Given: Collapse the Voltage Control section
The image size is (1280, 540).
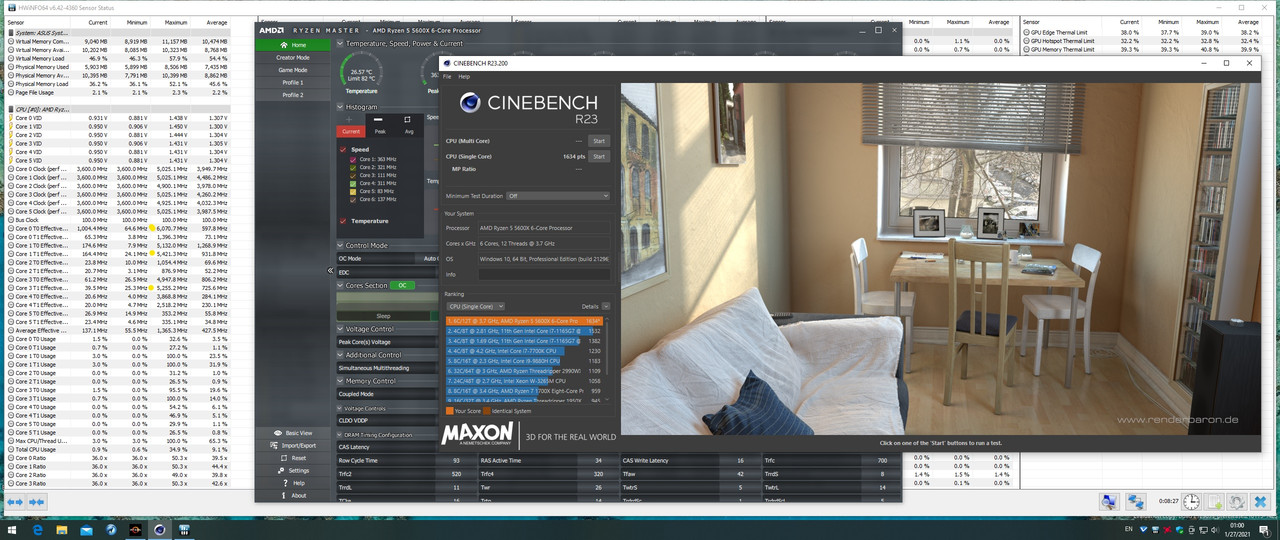Looking at the screenshot, I should point(340,329).
